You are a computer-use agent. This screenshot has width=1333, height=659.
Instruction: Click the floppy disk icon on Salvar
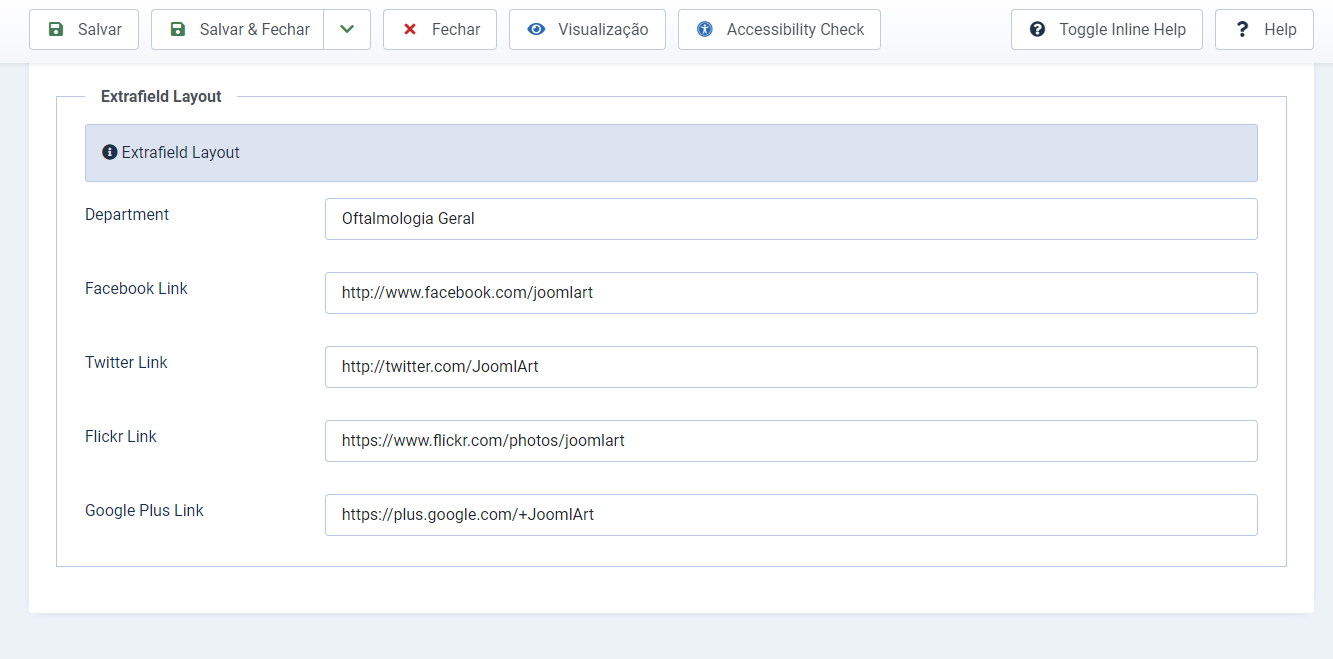56,30
